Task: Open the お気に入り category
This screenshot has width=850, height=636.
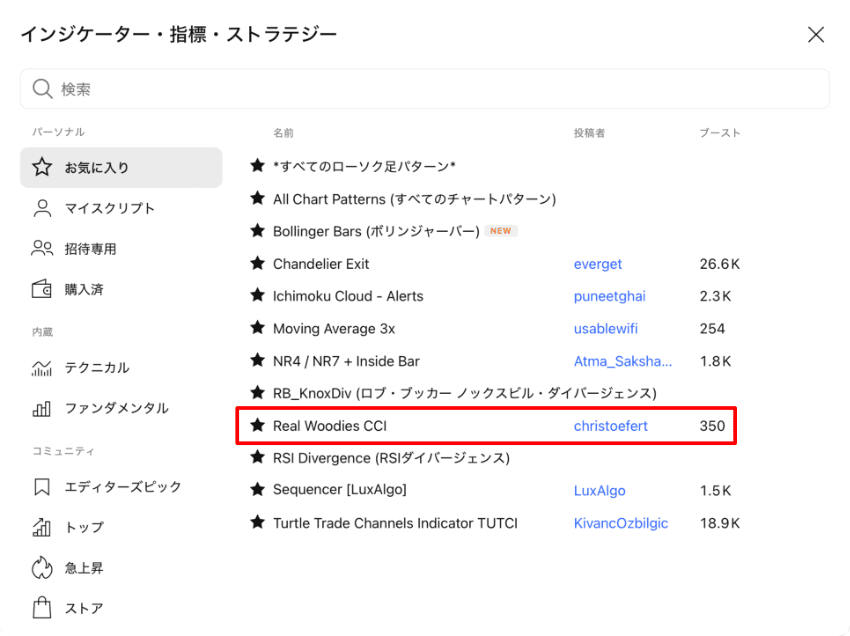Action: [x=121, y=168]
